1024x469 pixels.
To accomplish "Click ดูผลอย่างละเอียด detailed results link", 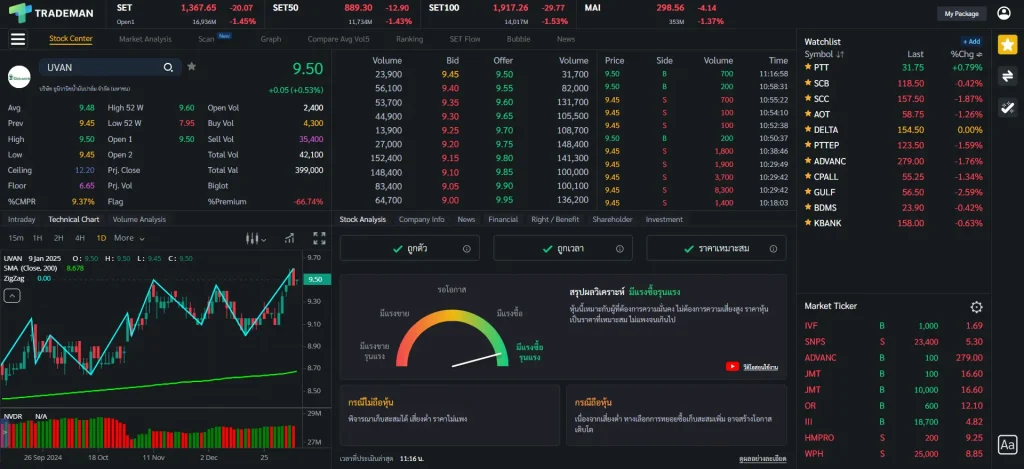I will tap(762, 459).
